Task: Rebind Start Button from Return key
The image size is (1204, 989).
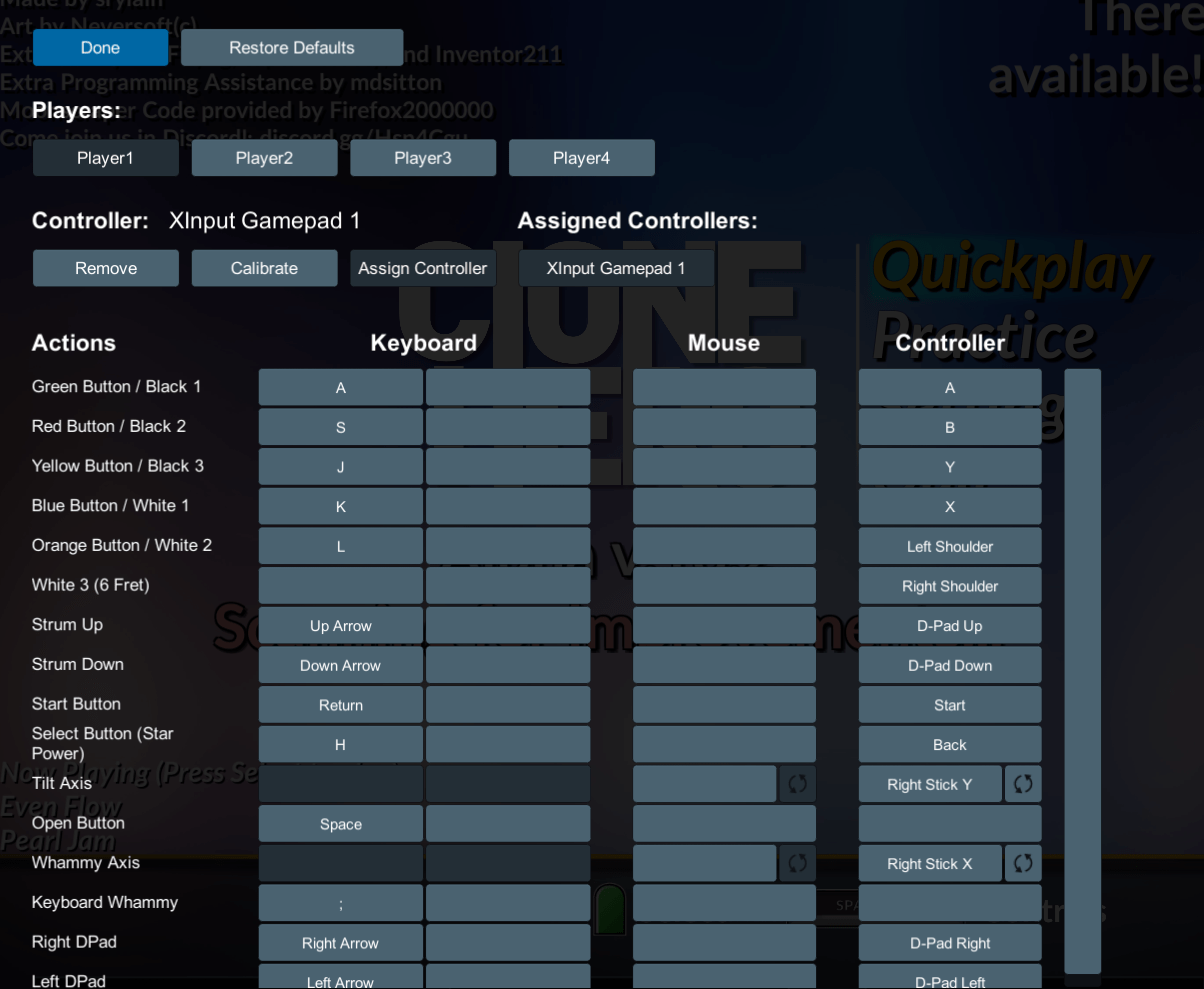Action: [340, 705]
